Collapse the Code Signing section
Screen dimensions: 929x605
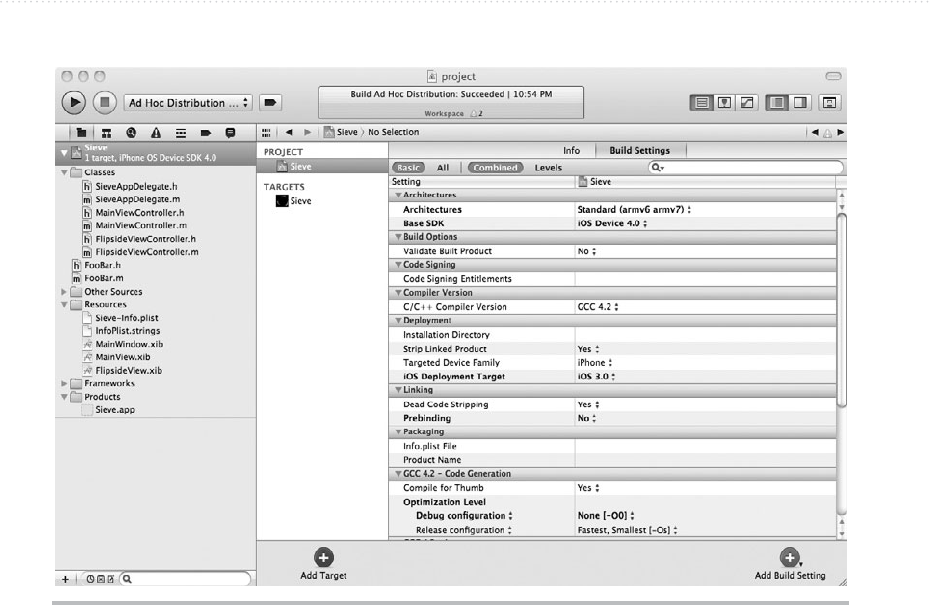pyautogui.click(x=398, y=265)
